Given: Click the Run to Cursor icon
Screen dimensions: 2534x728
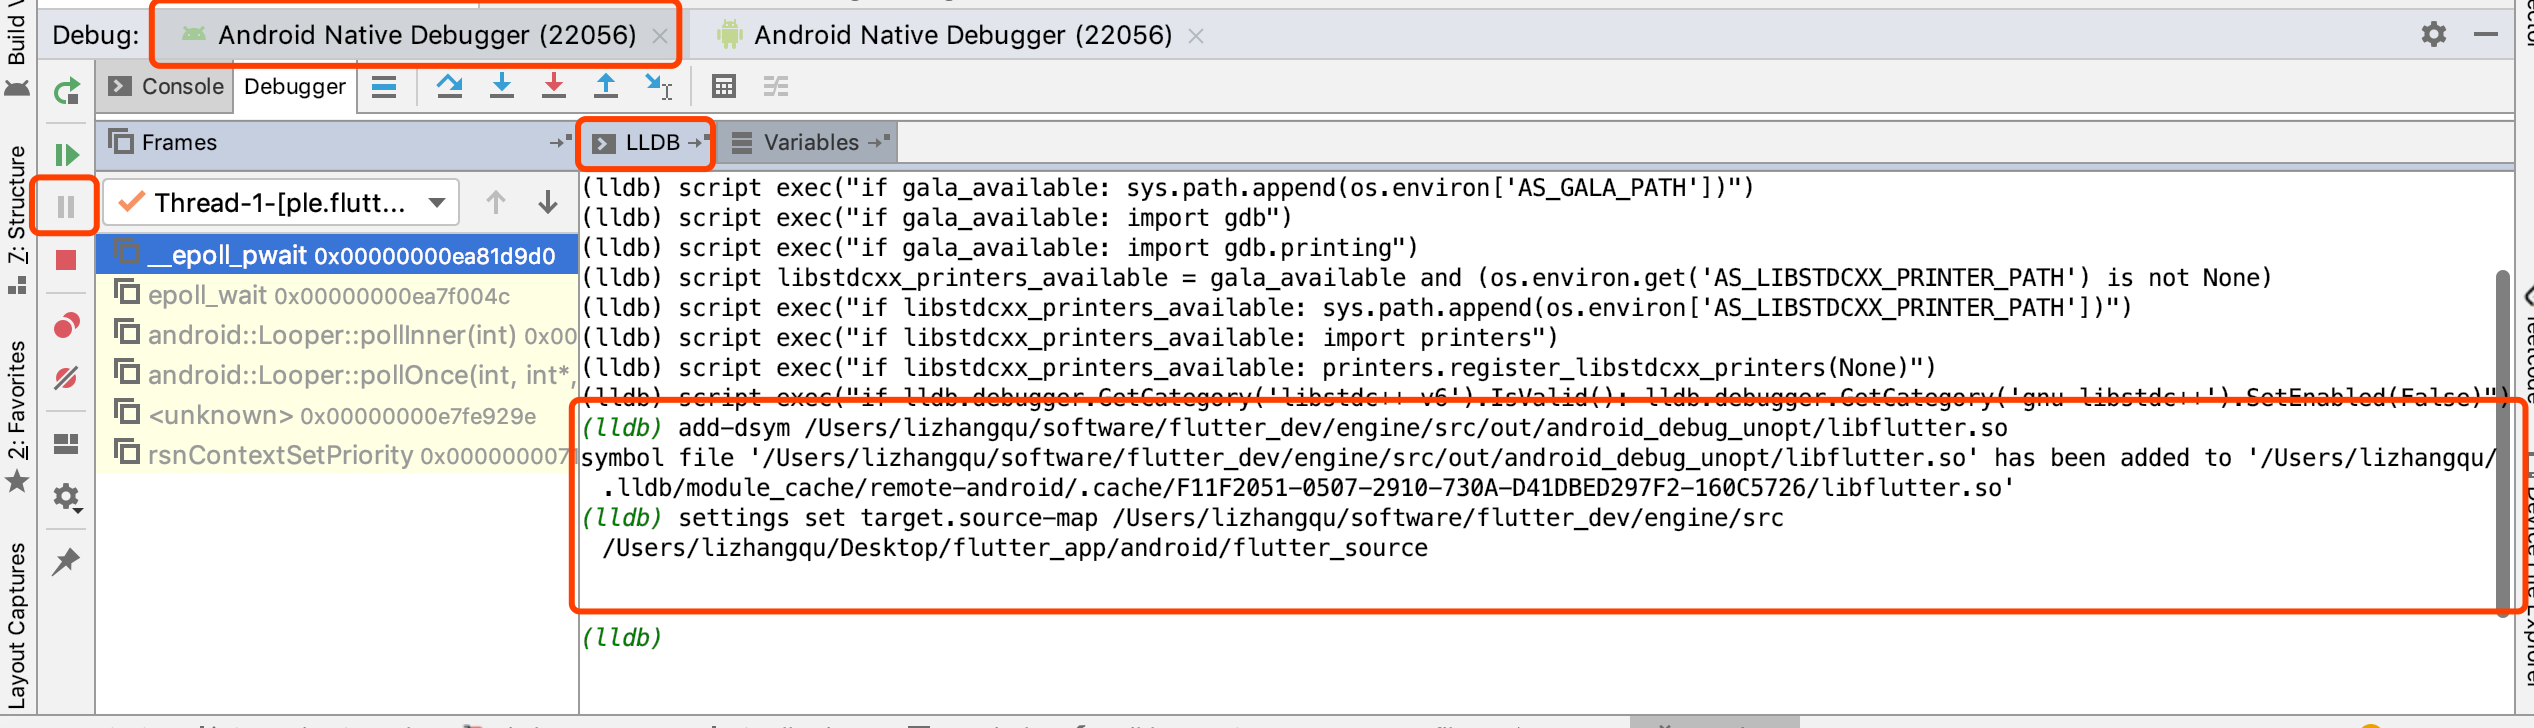Looking at the screenshot, I should (658, 87).
